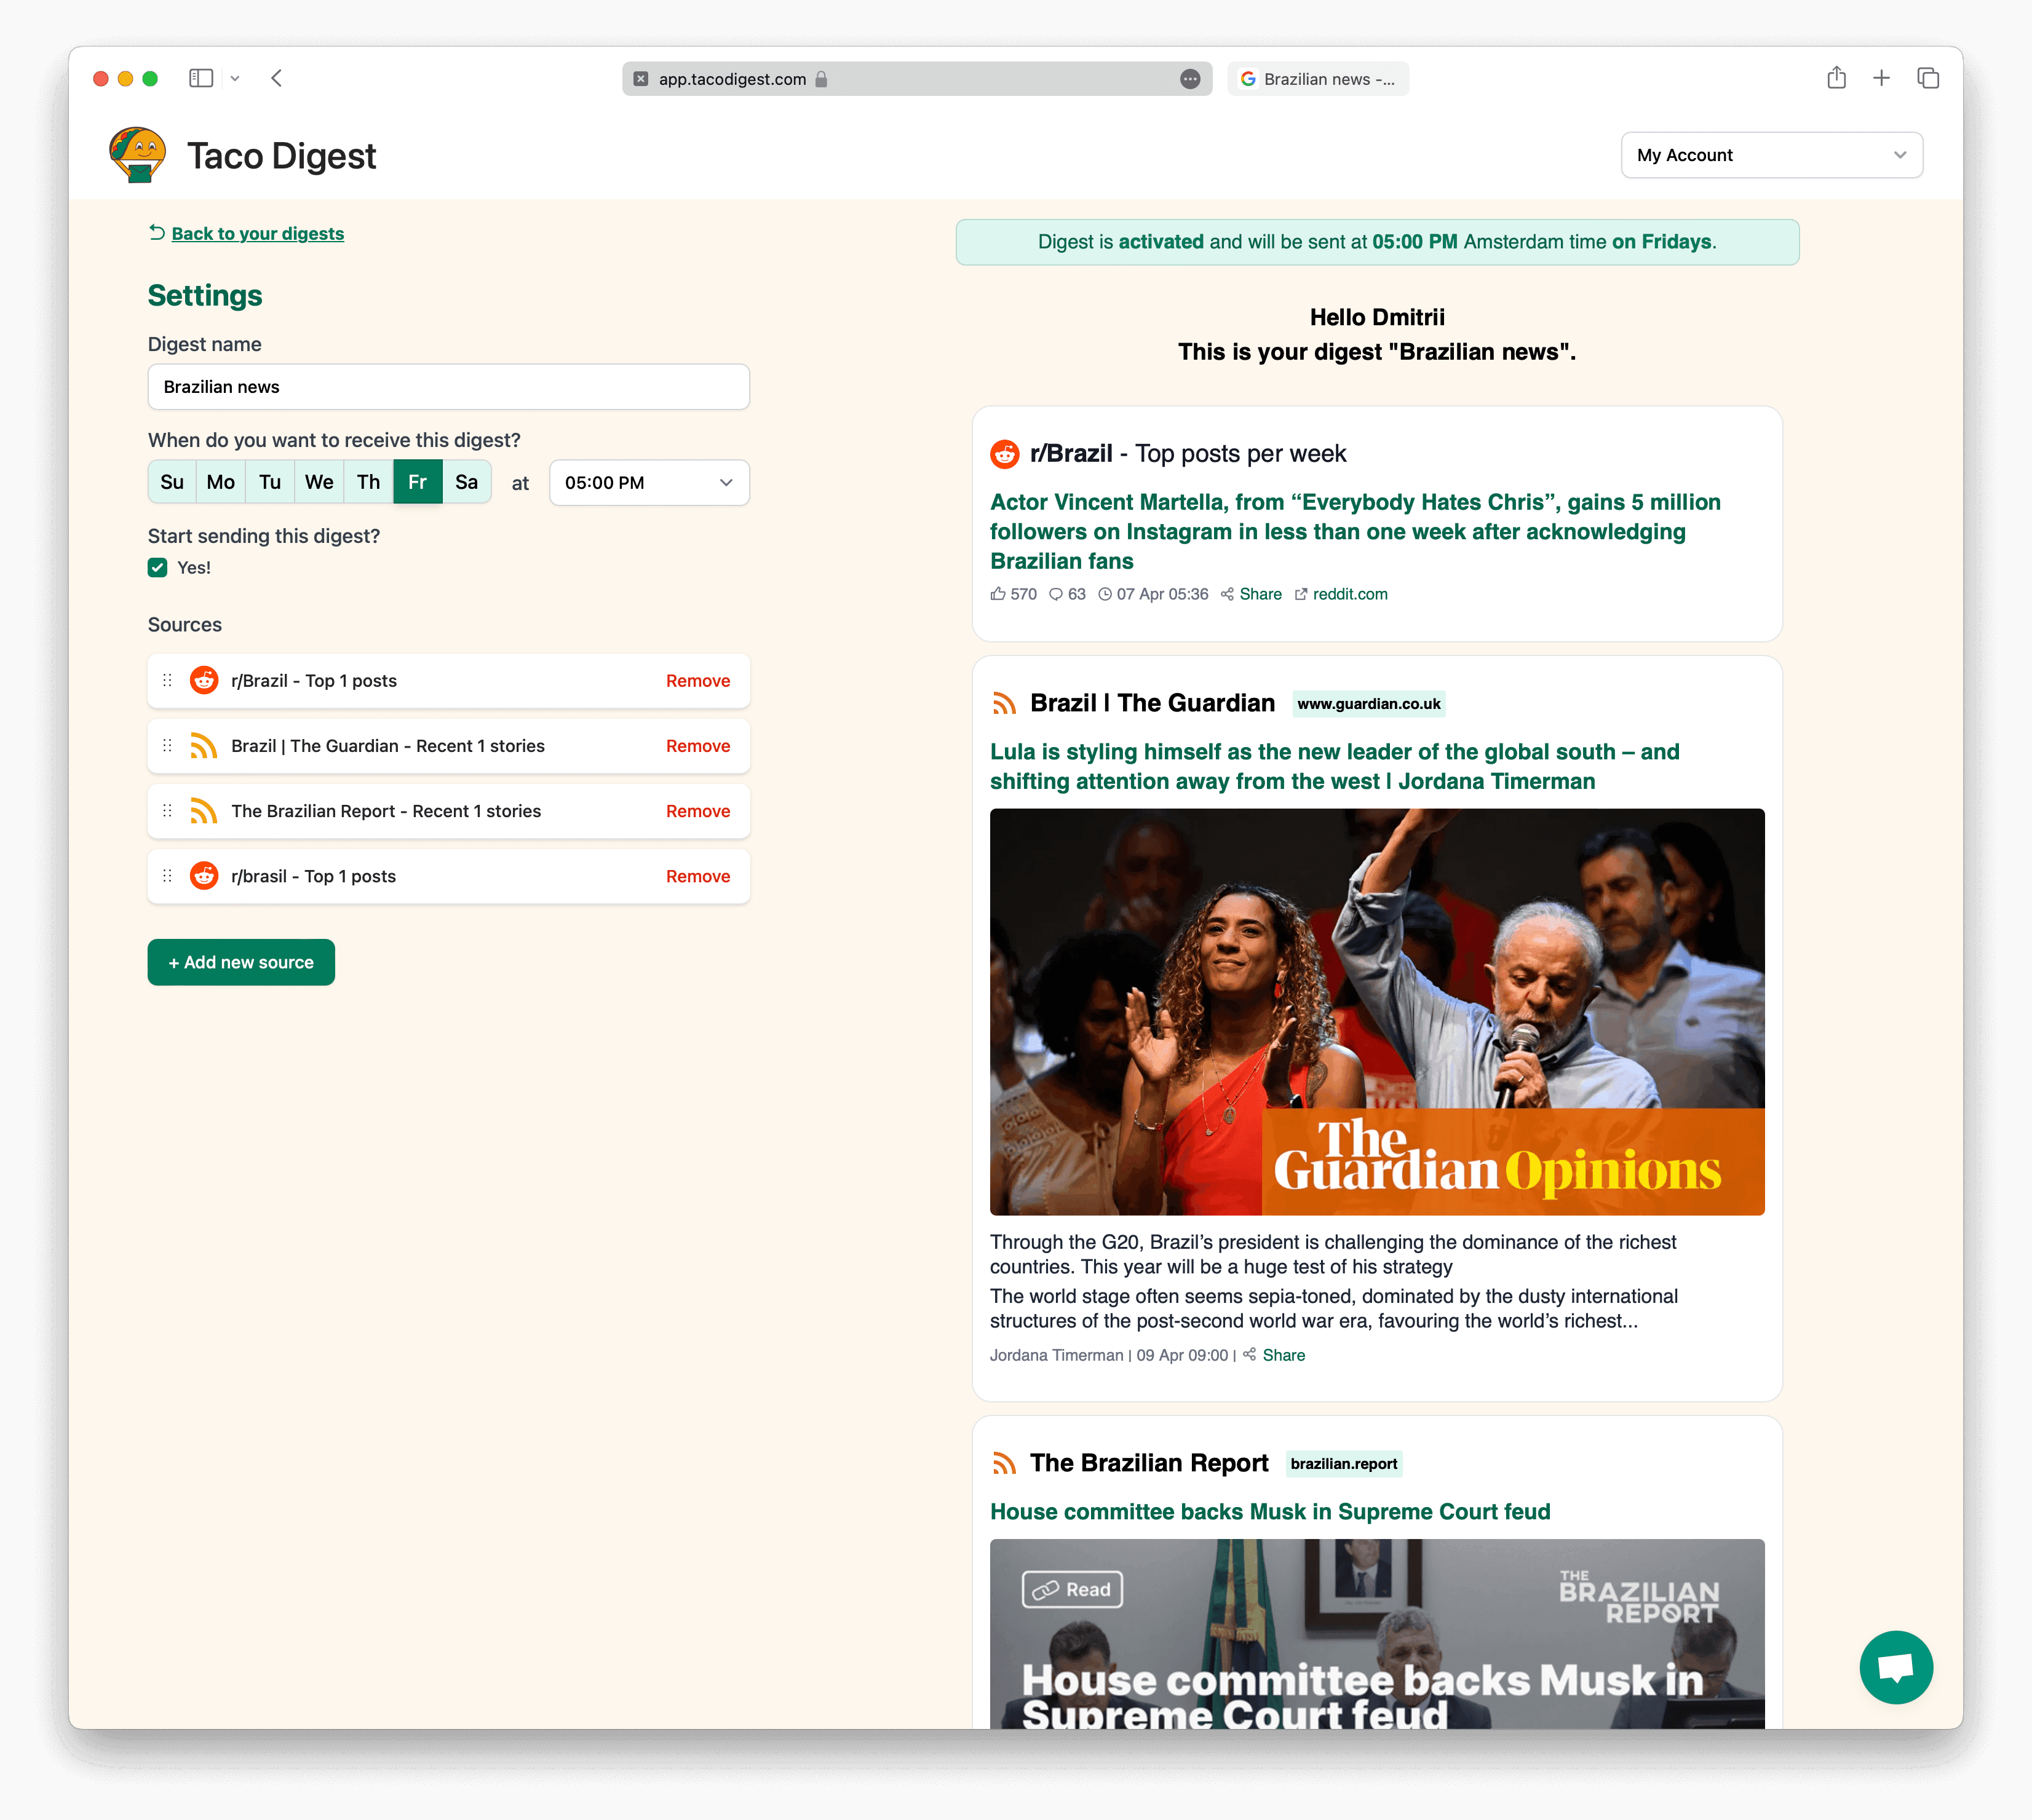Click the Reddit icon on r/Brazil source row
Image resolution: width=2032 pixels, height=1820 pixels.
tap(204, 680)
